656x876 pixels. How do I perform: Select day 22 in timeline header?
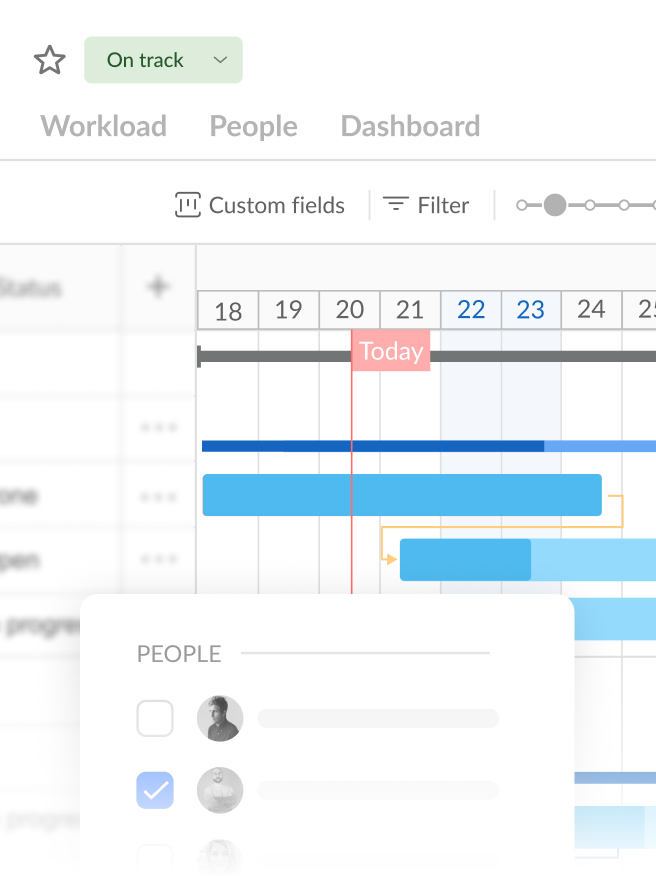pyautogui.click(x=471, y=310)
